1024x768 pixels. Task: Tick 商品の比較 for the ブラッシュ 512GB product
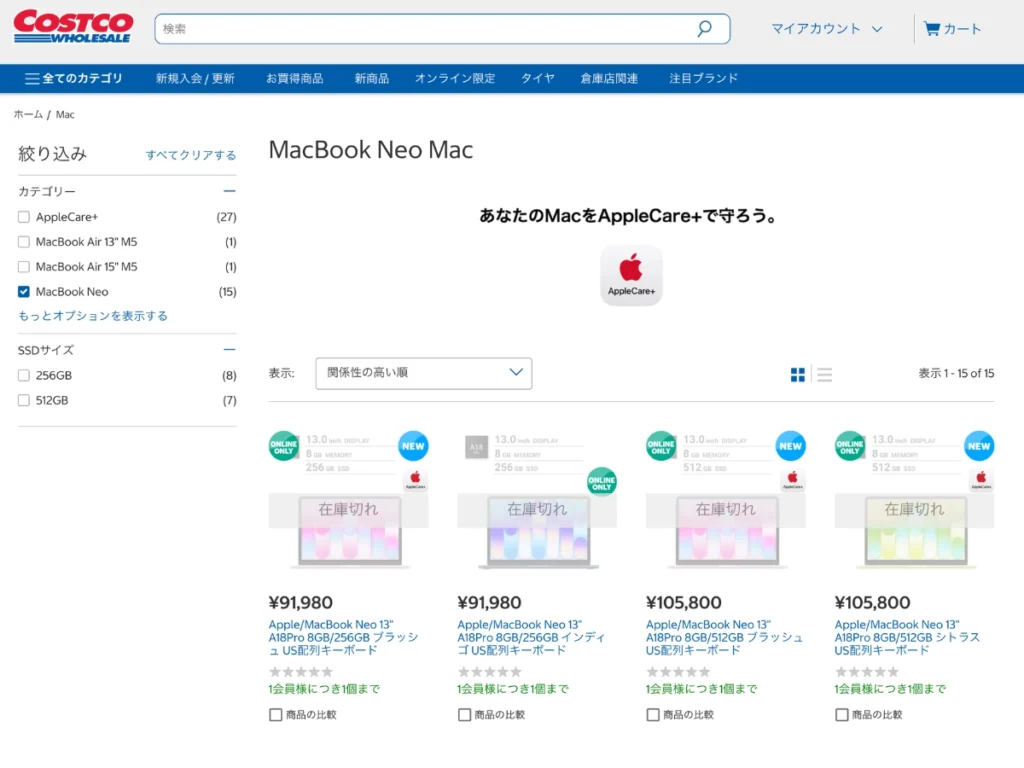pos(653,715)
